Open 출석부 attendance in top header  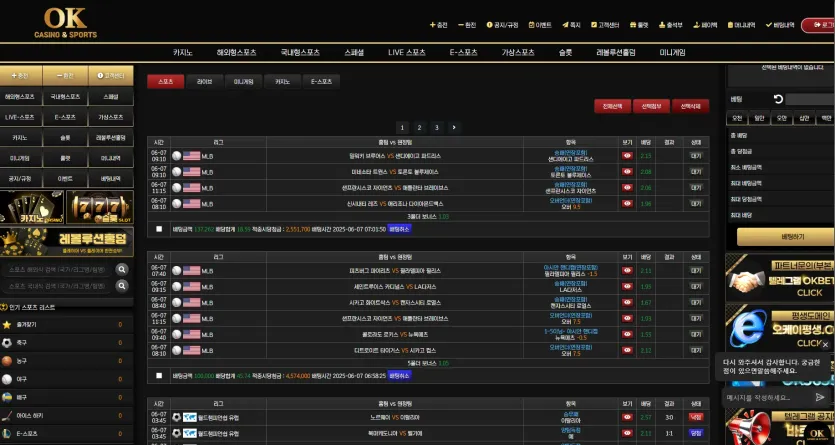(x=670, y=25)
